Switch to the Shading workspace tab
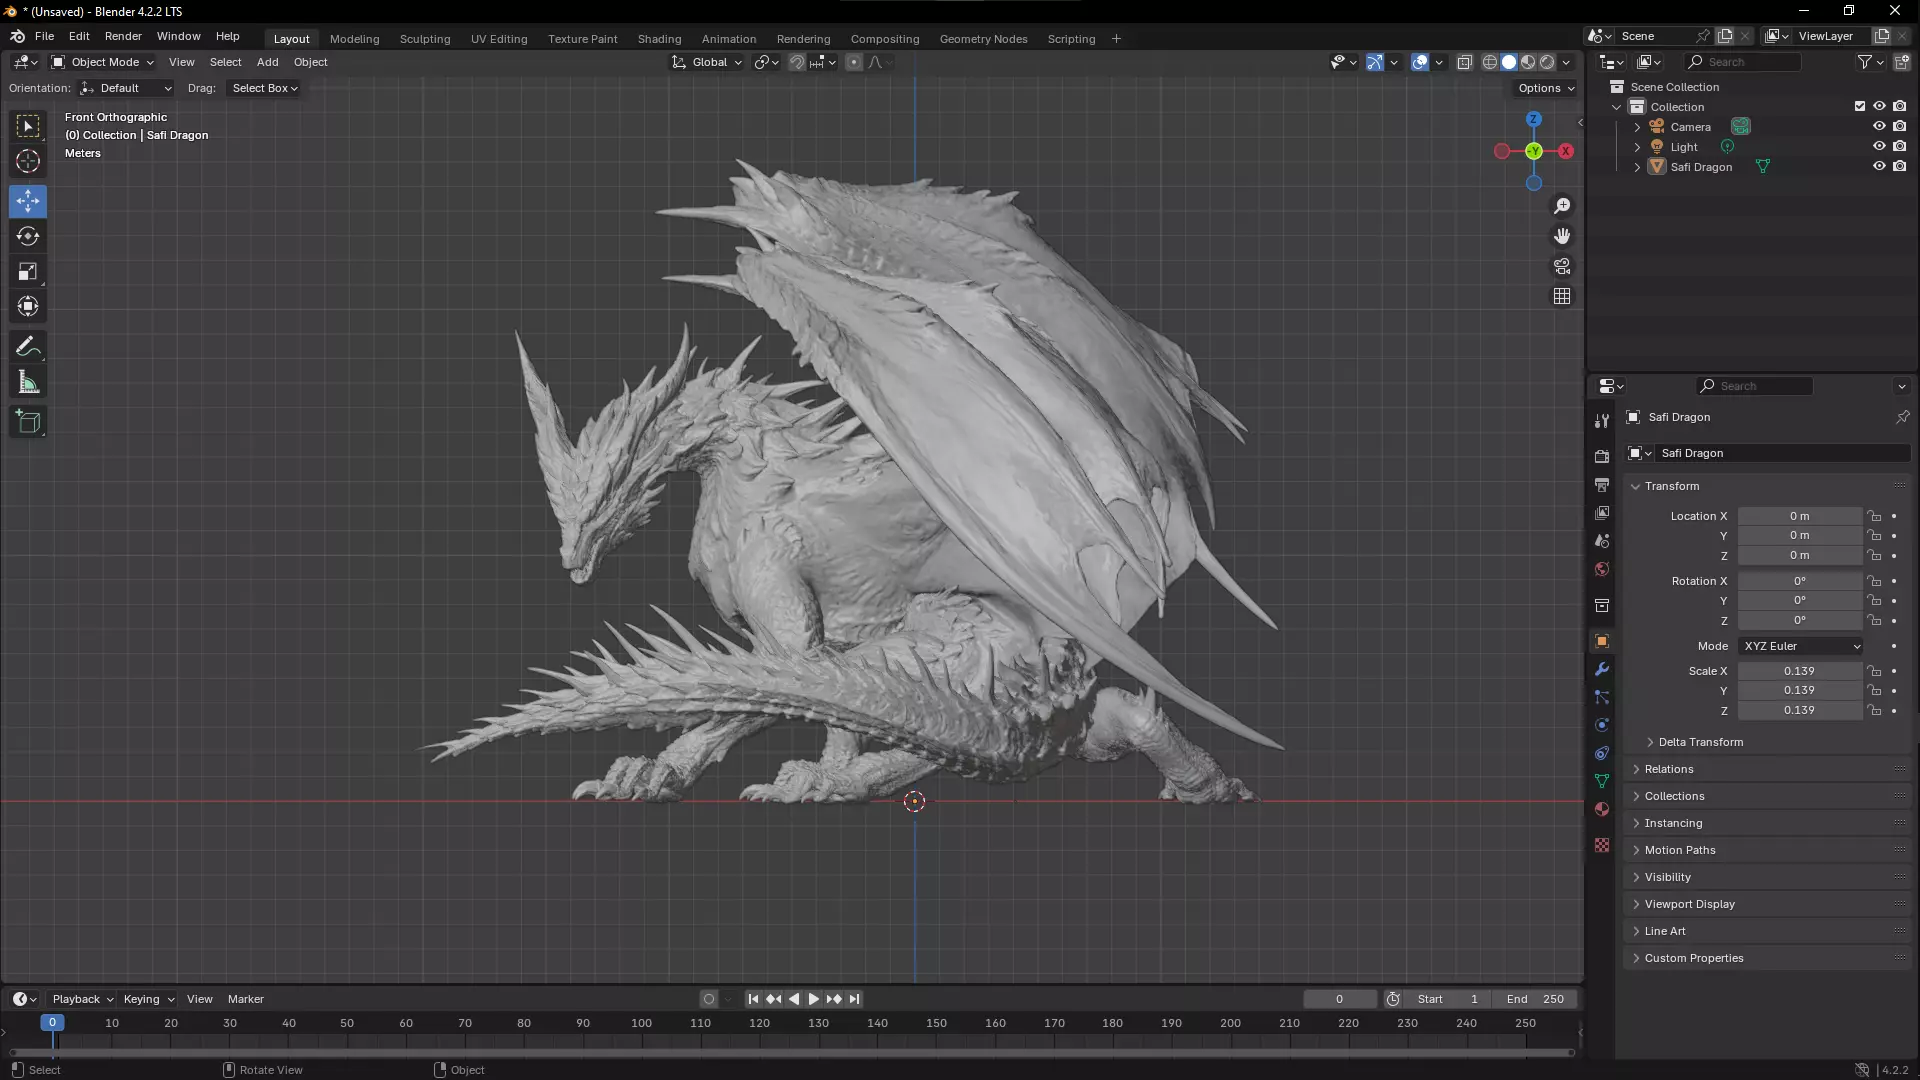 [659, 39]
